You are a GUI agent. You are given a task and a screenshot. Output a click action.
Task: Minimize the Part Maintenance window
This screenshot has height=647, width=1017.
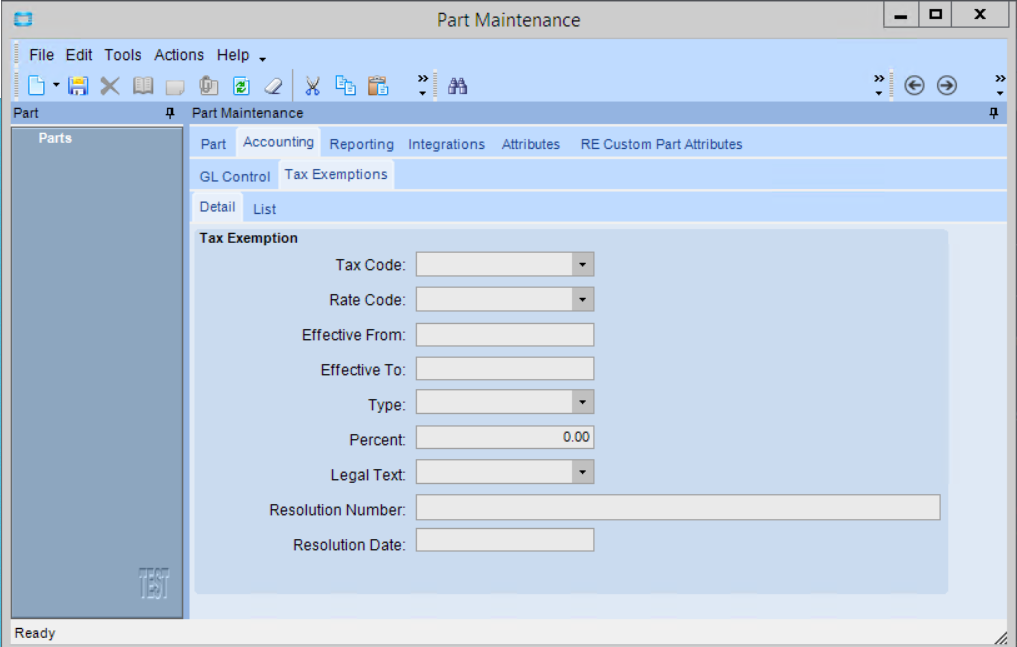(x=901, y=14)
